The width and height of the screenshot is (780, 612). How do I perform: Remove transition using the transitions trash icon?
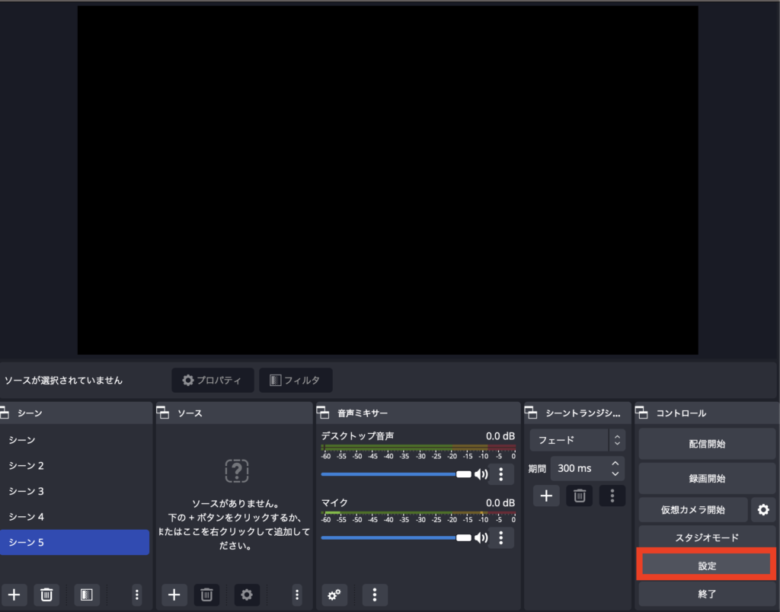[x=579, y=495]
